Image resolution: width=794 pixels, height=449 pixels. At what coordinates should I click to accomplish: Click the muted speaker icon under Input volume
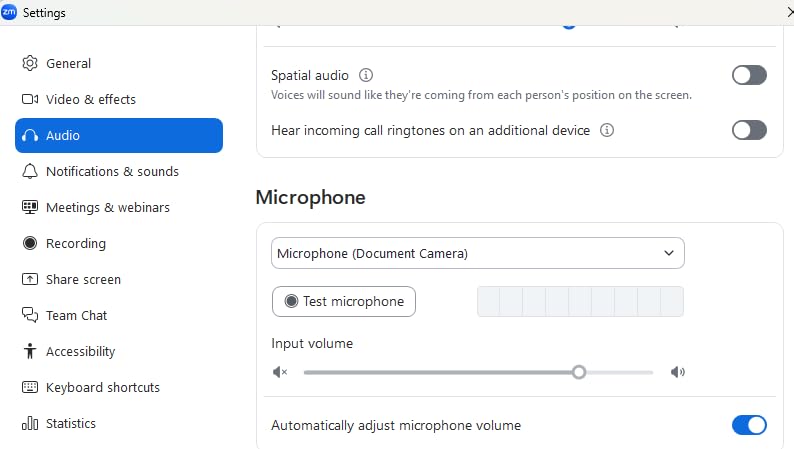click(x=281, y=372)
